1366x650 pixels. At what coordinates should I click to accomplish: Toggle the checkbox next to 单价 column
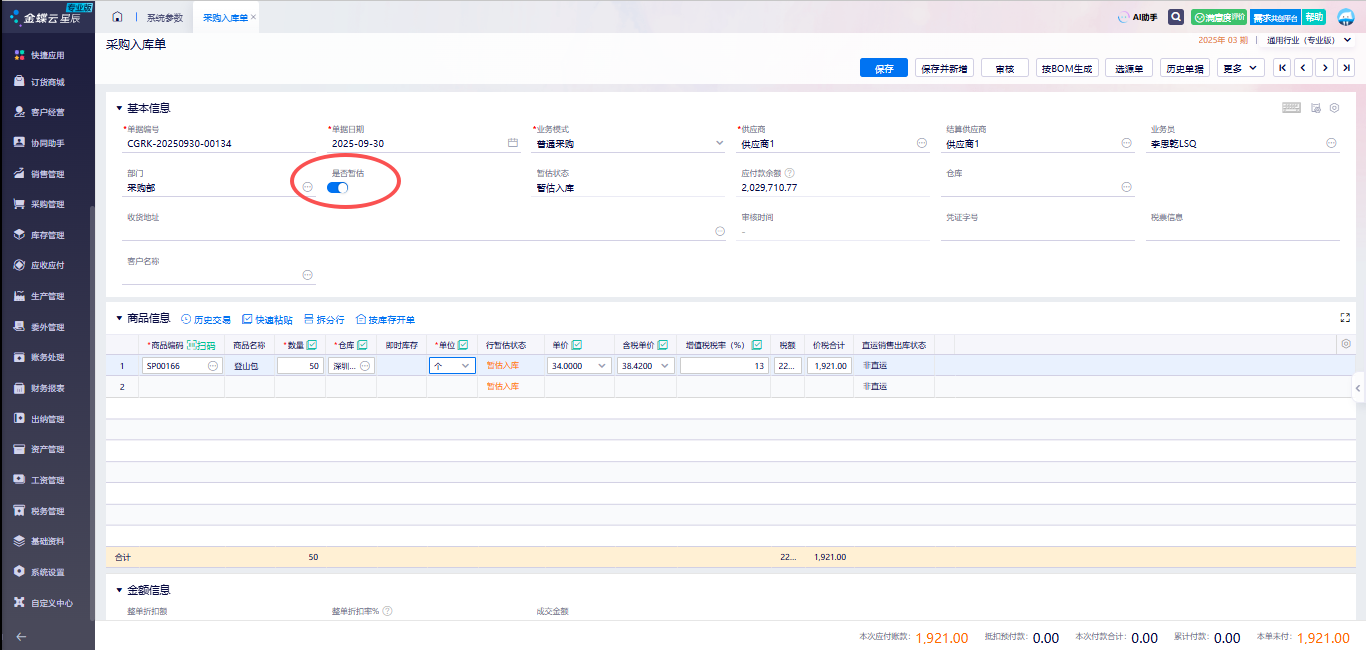click(x=577, y=345)
